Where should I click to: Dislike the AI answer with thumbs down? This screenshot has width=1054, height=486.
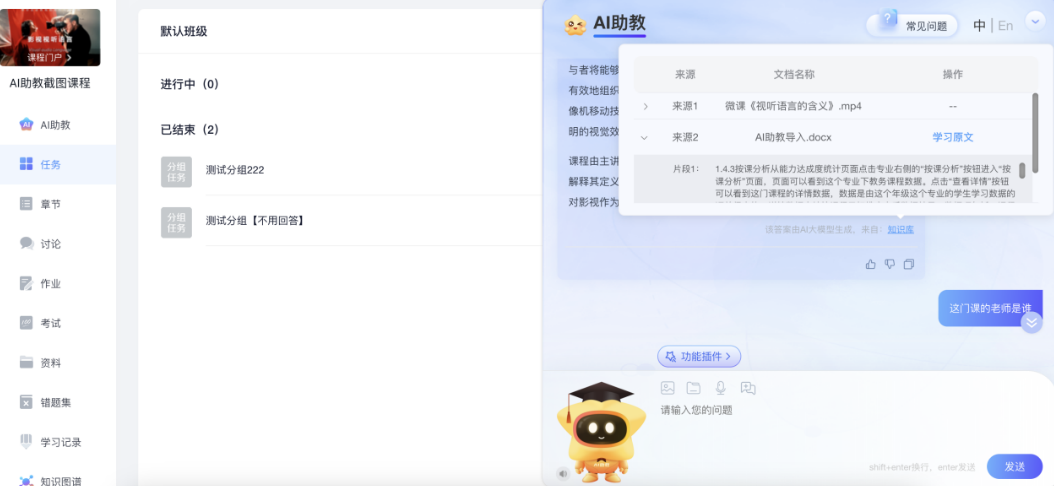point(889,264)
